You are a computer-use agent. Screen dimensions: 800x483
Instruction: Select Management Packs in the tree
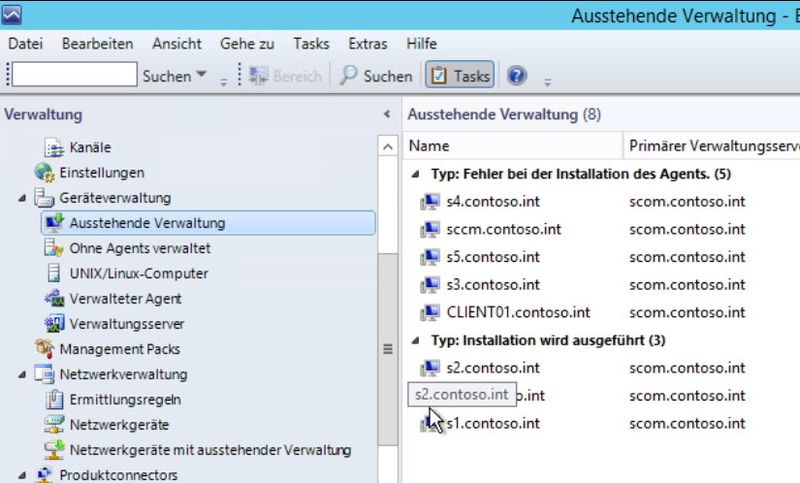(120, 349)
